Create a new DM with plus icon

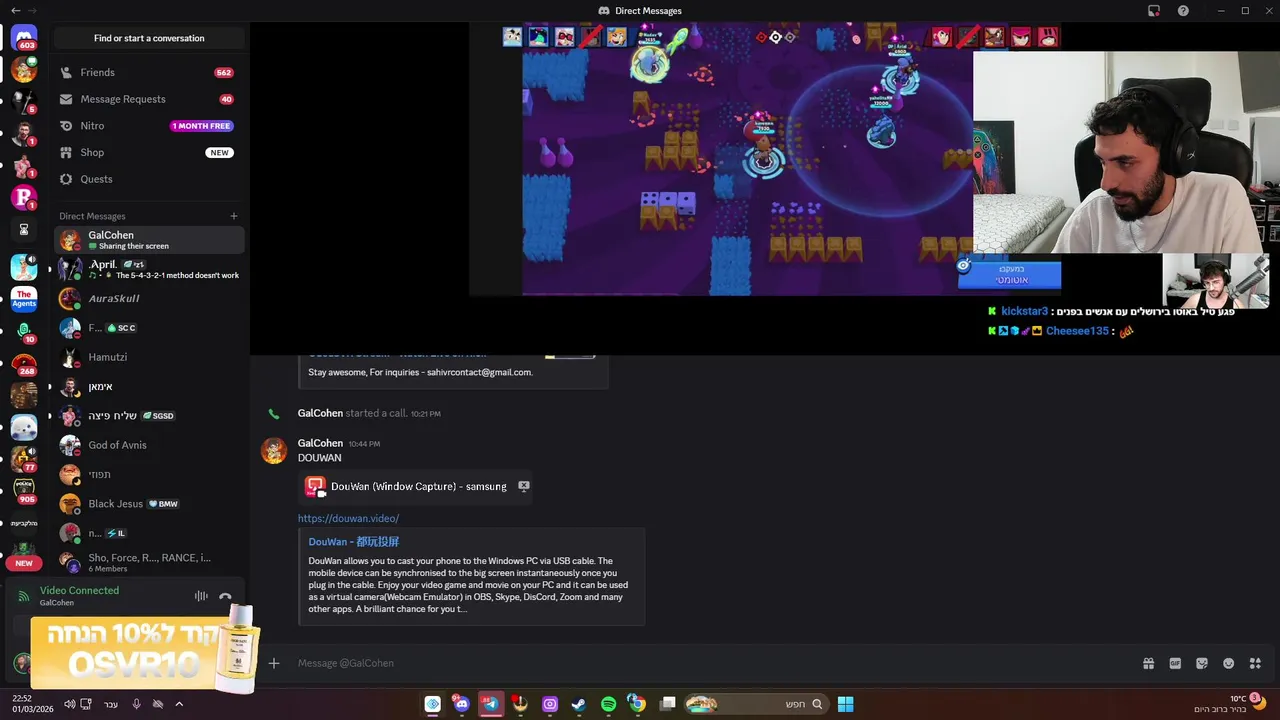pyautogui.click(x=234, y=216)
